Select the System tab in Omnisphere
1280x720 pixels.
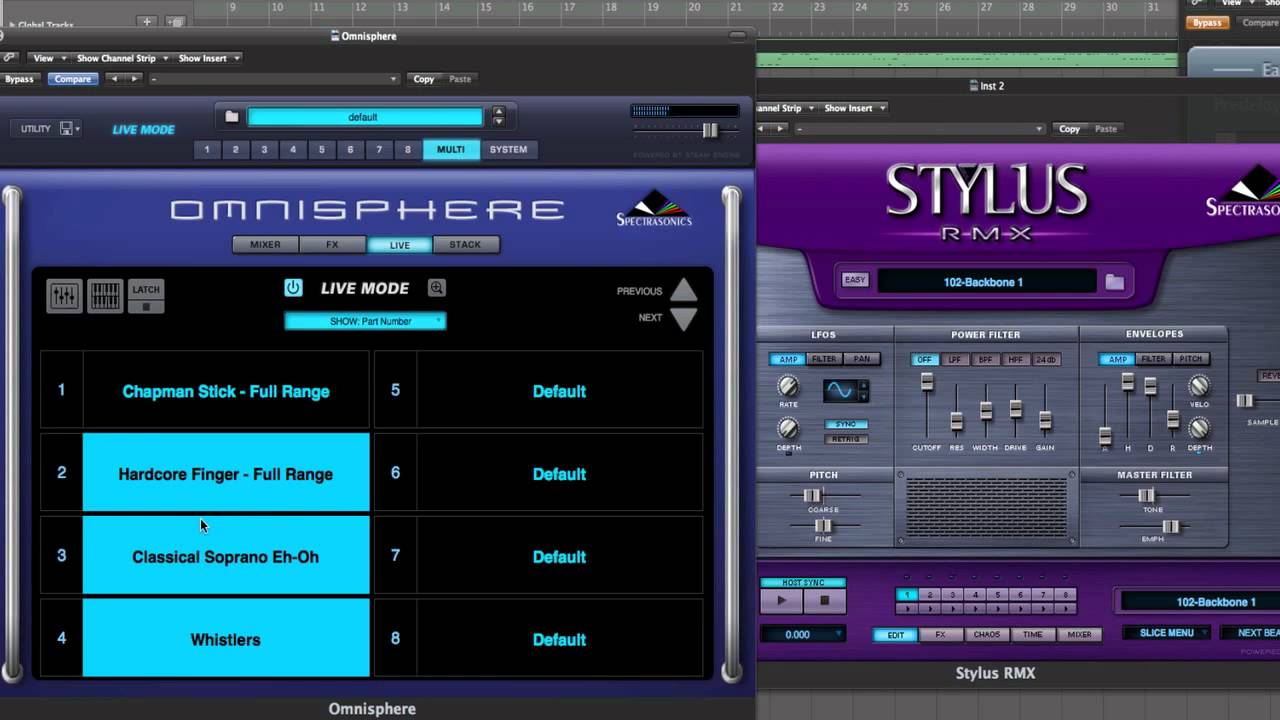coord(508,149)
